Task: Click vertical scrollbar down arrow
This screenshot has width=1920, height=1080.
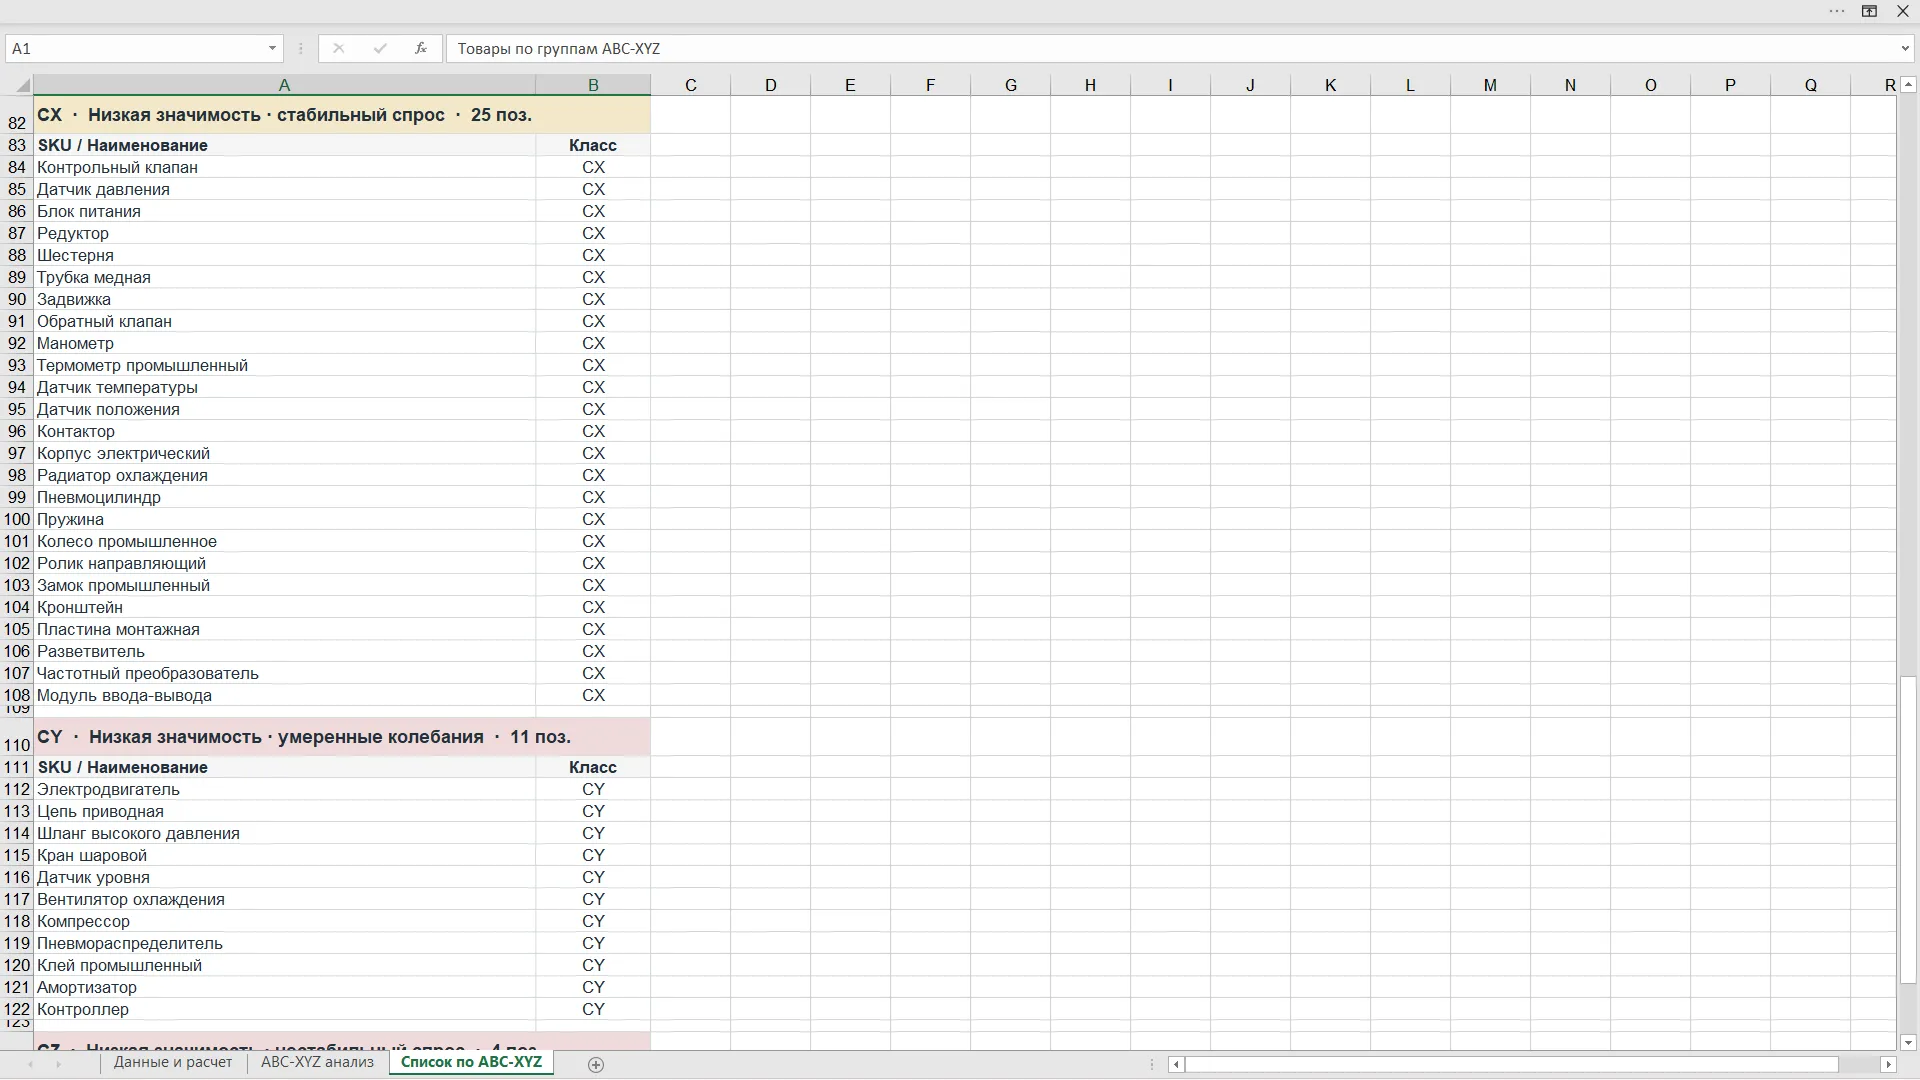Action: (x=1908, y=1042)
